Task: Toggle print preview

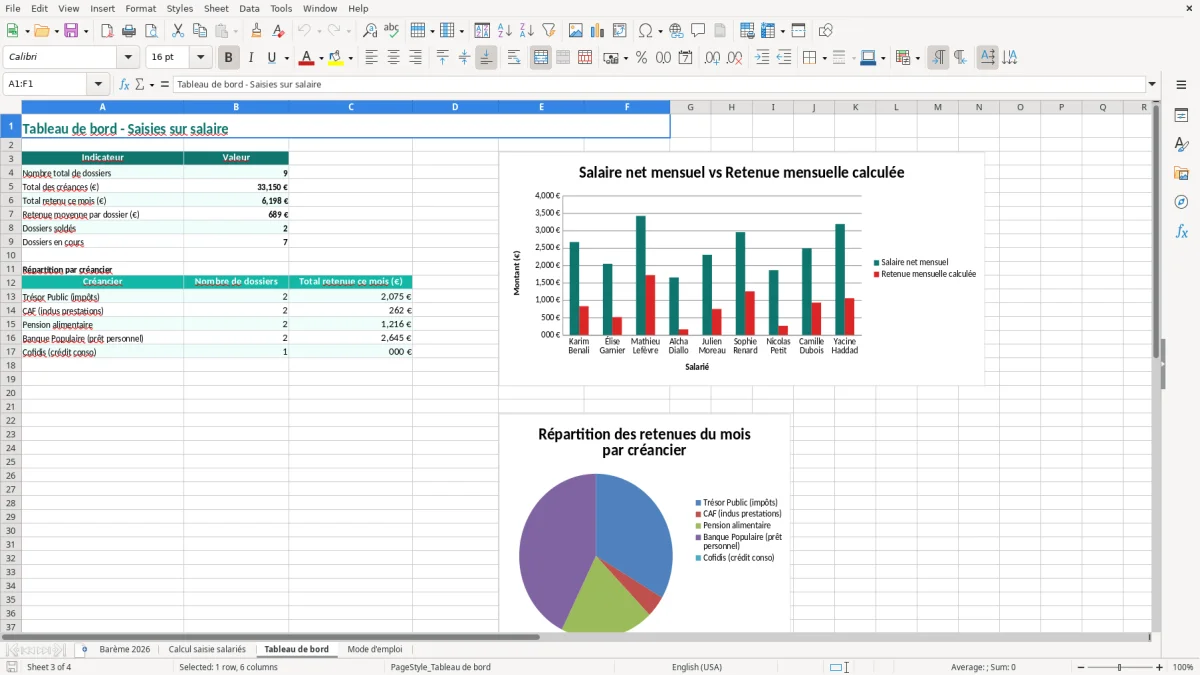Action: (151, 31)
